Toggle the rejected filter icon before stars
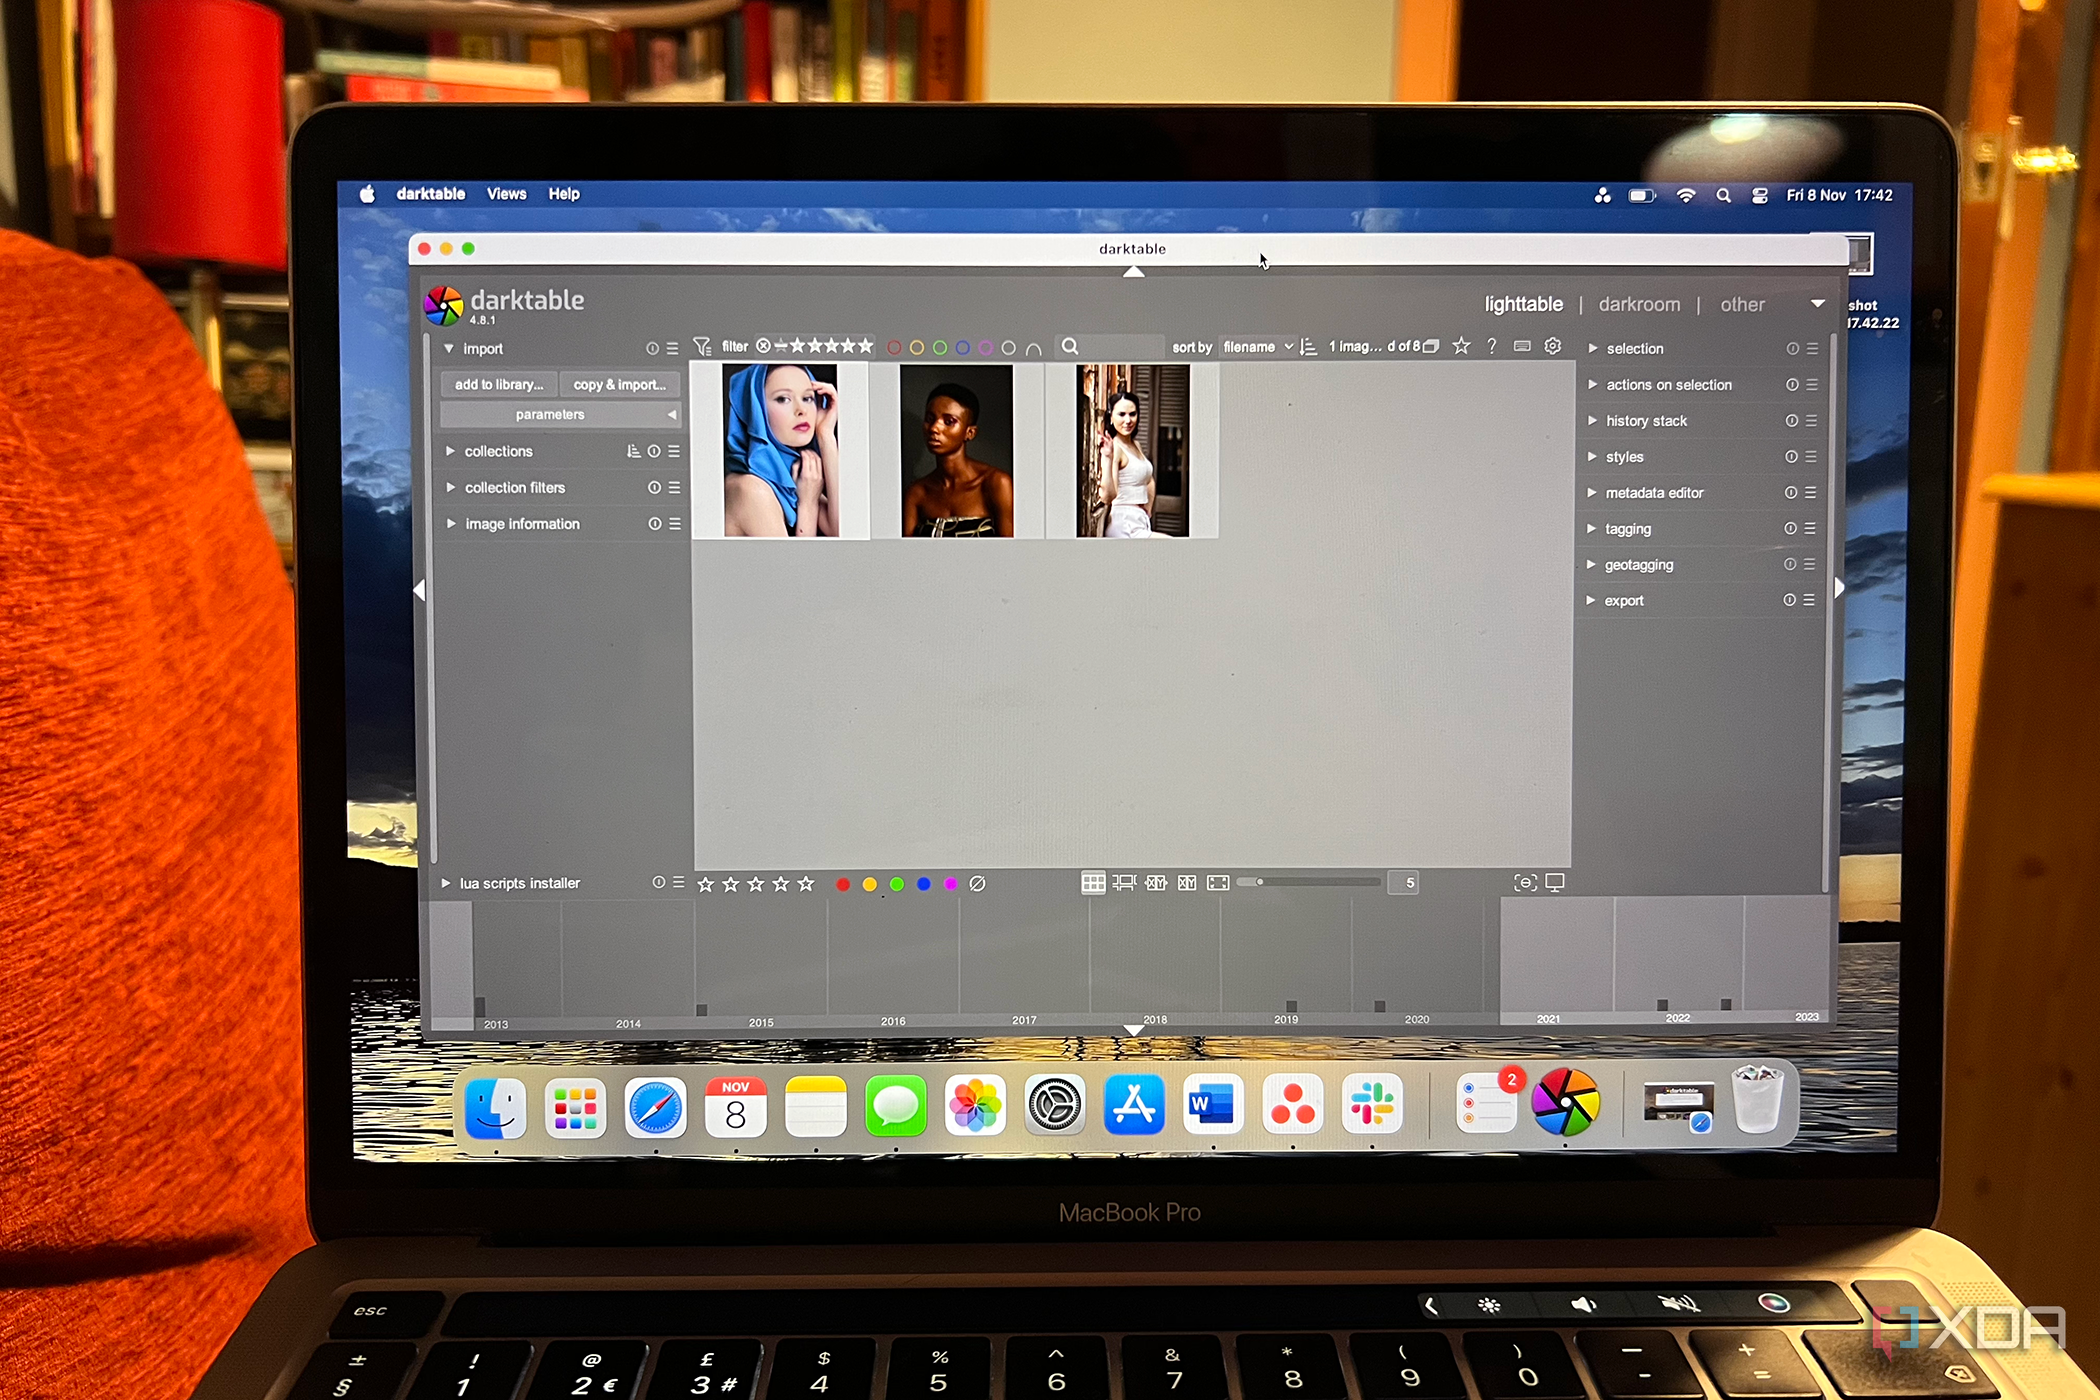2100x1400 pixels. pyautogui.click(x=764, y=346)
